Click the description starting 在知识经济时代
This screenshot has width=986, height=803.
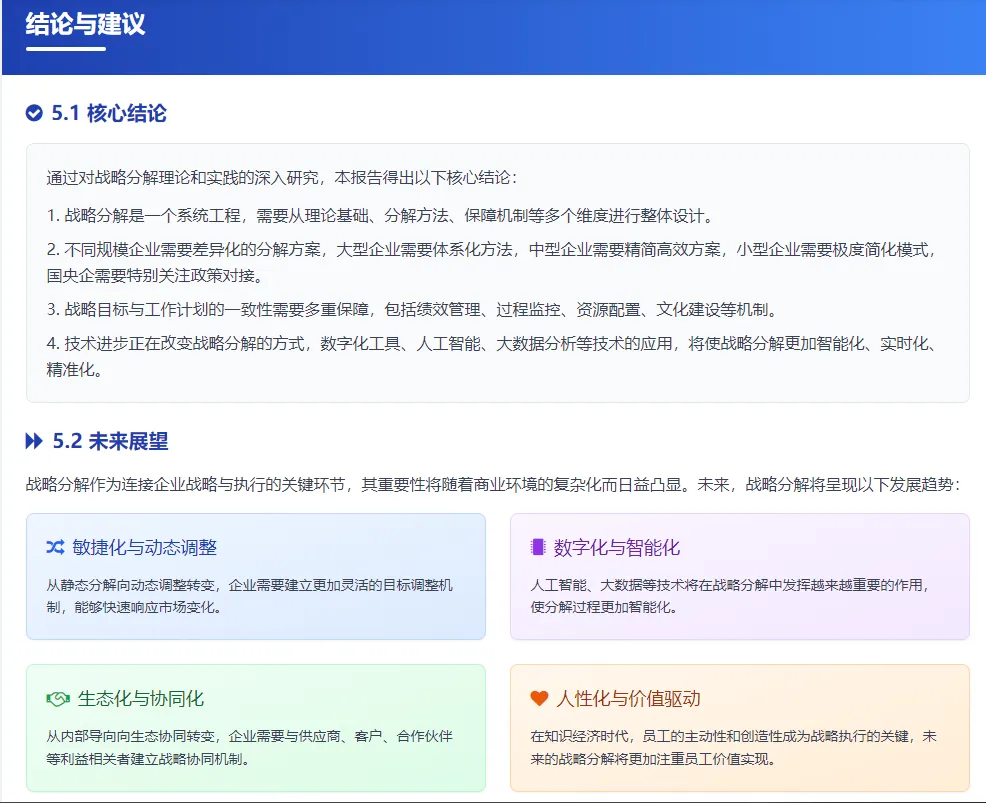pos(734,748)
